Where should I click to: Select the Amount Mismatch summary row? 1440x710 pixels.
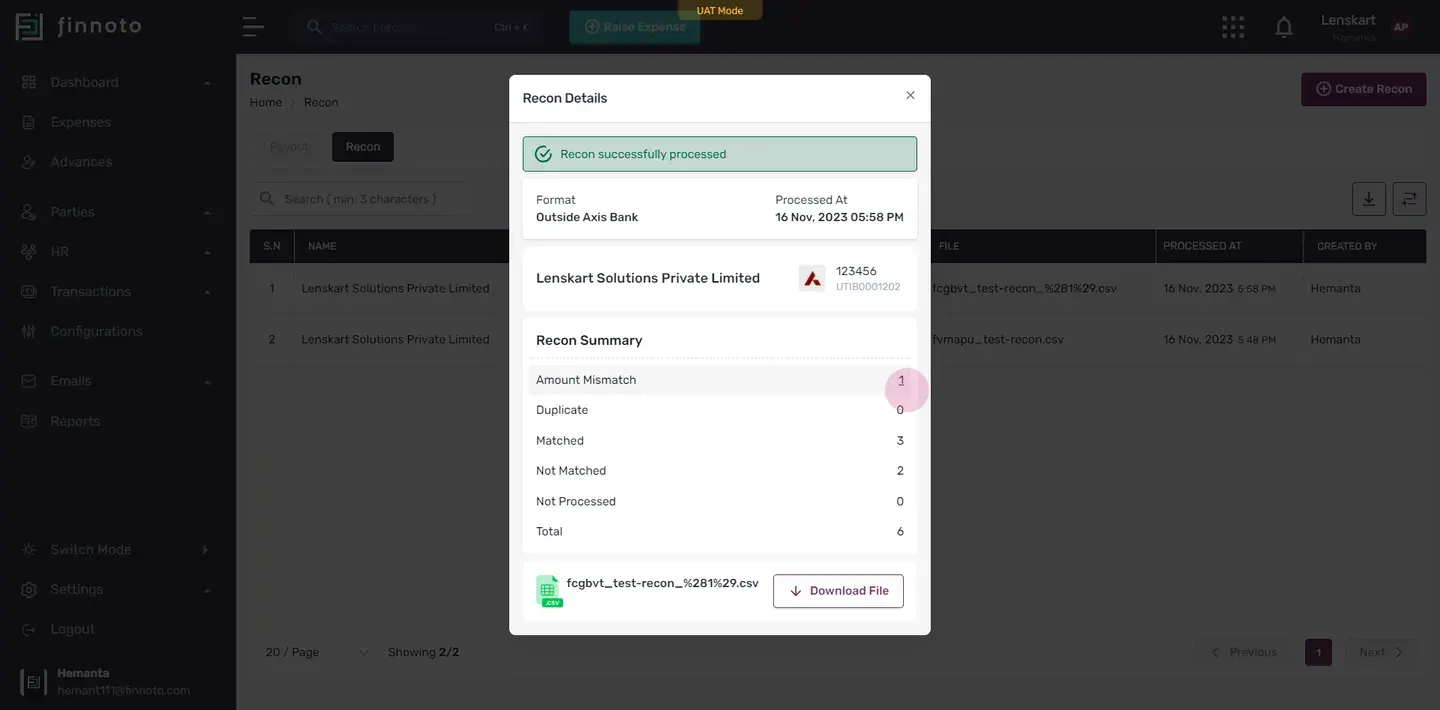[720, 380]
